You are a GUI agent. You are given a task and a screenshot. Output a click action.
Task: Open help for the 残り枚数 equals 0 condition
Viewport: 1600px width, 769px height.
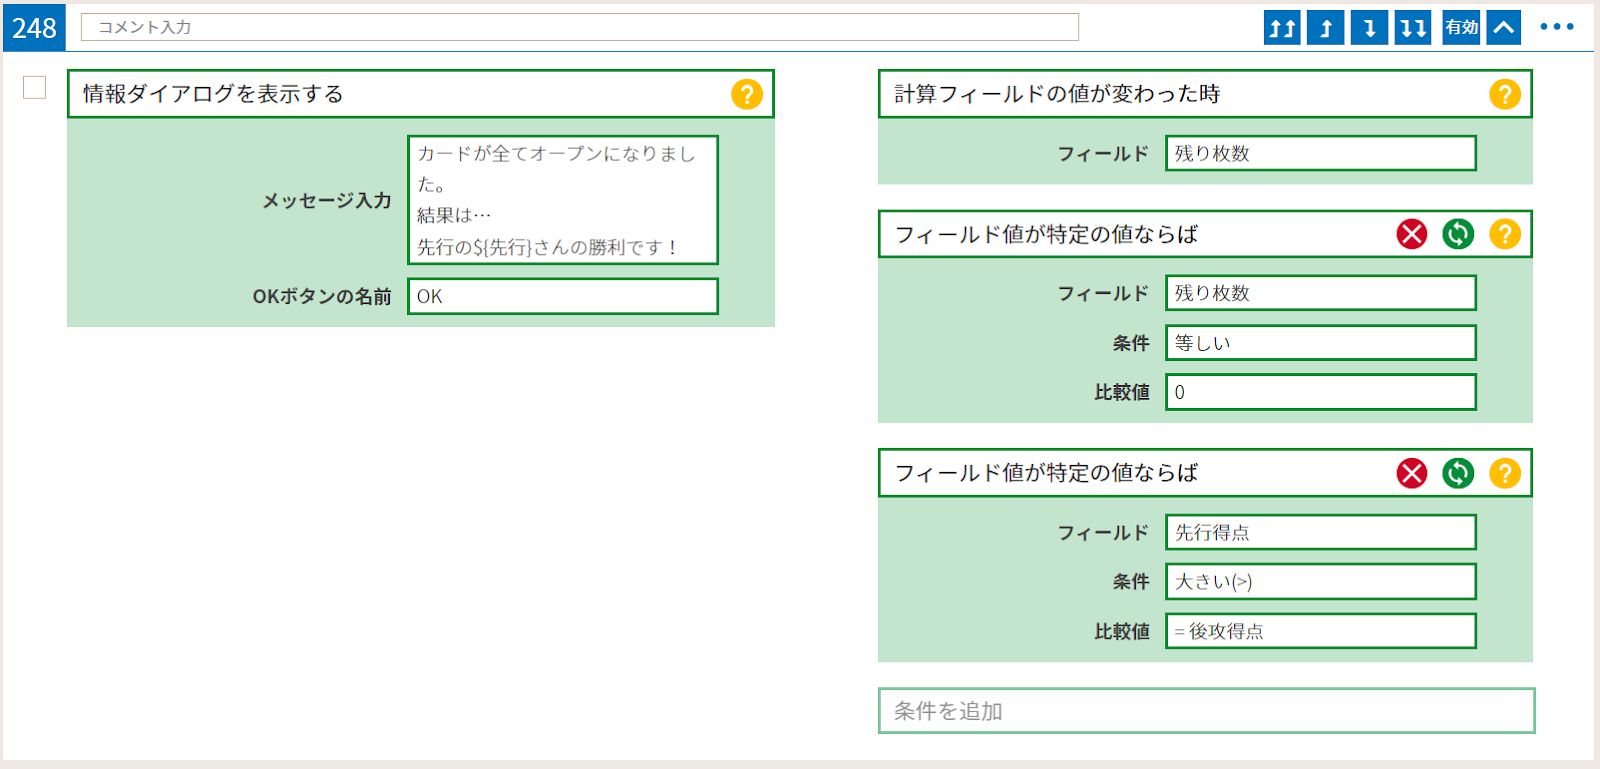pyautogui.click(x=1505, y=234)
